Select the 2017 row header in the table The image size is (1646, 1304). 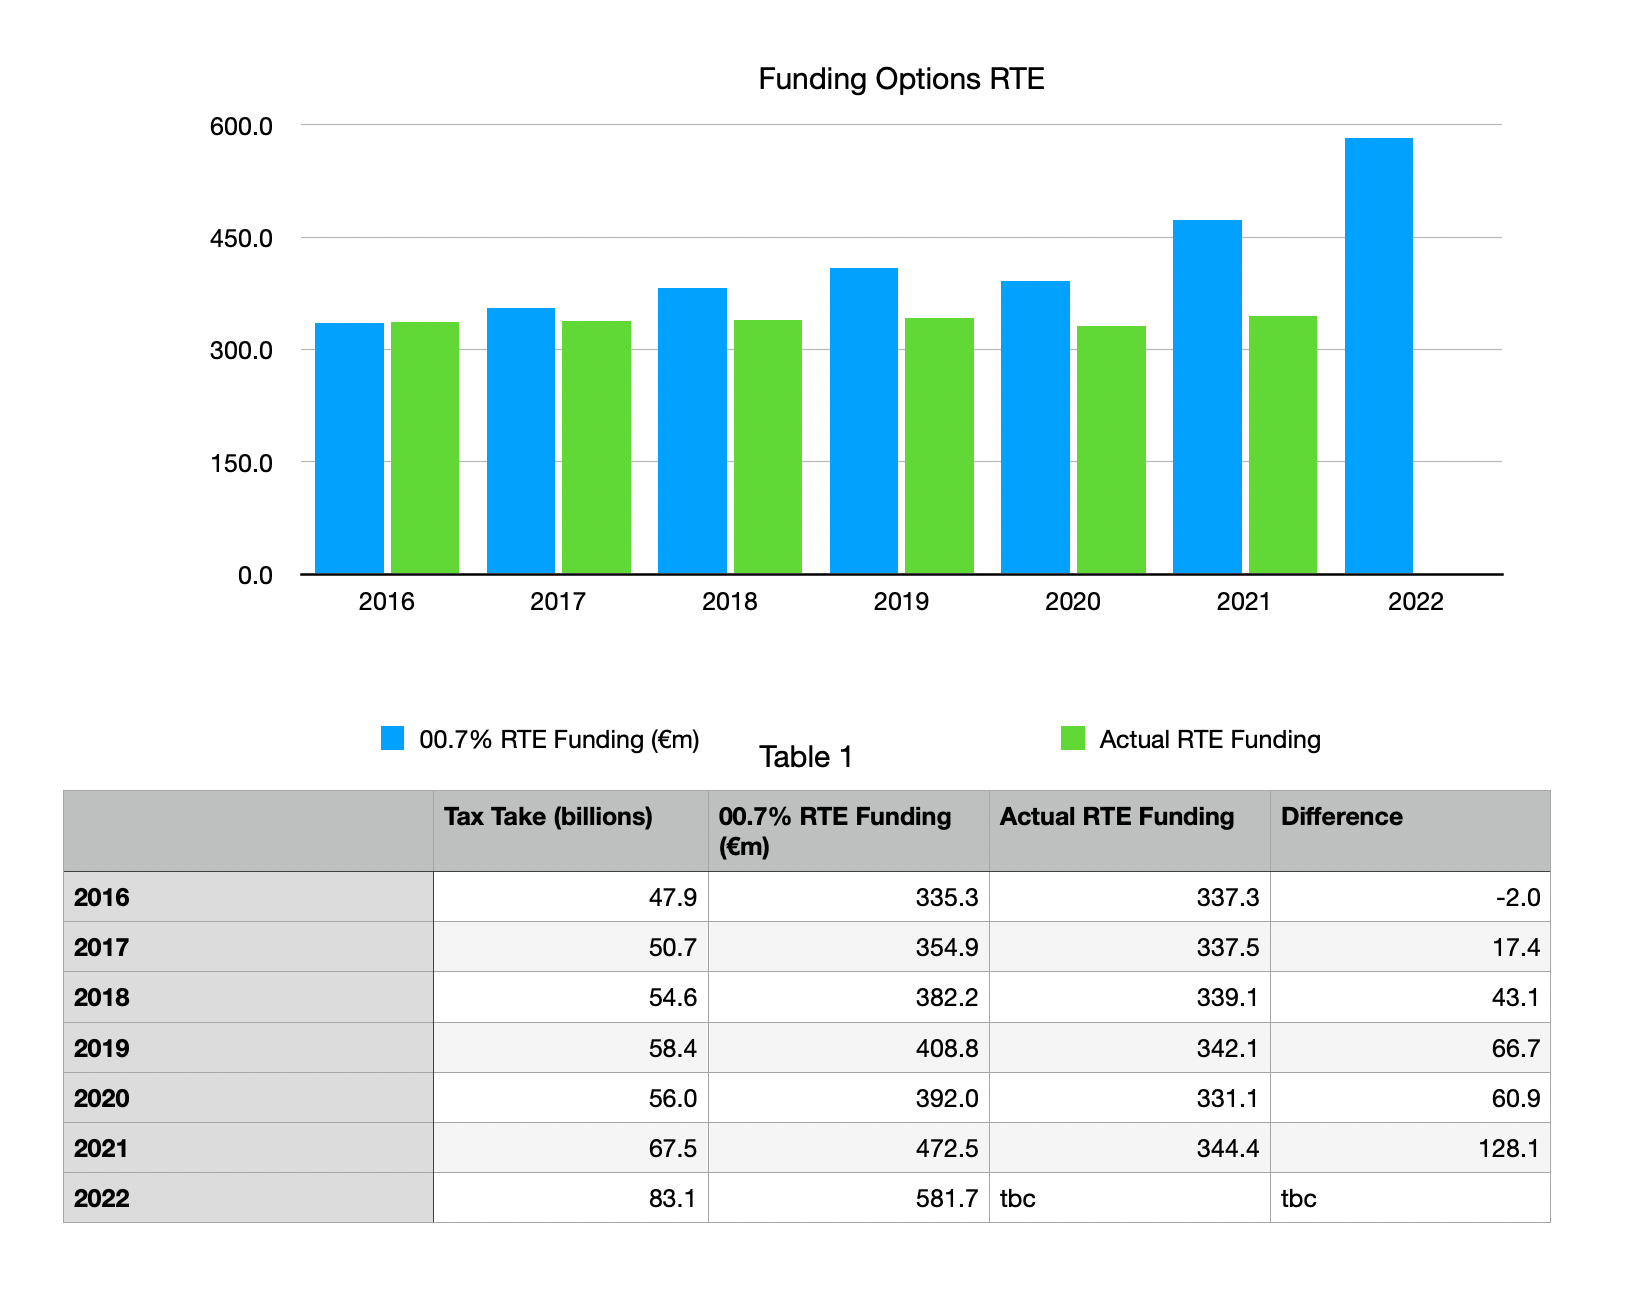coord(248,947)
